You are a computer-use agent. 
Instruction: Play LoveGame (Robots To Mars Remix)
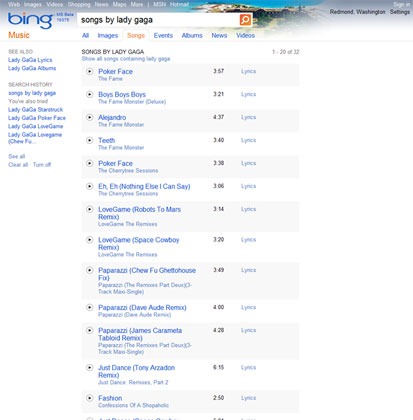(90, 209)
